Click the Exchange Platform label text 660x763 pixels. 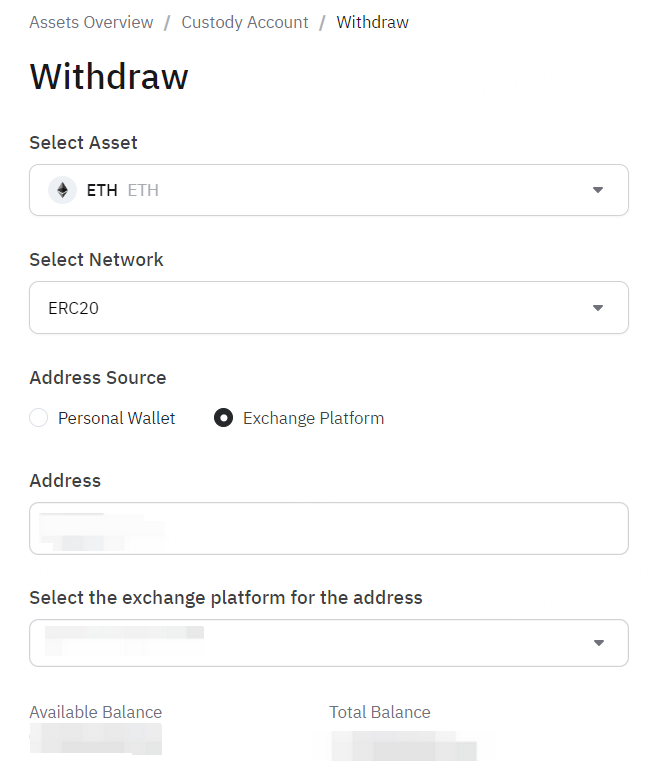[313, 418]
